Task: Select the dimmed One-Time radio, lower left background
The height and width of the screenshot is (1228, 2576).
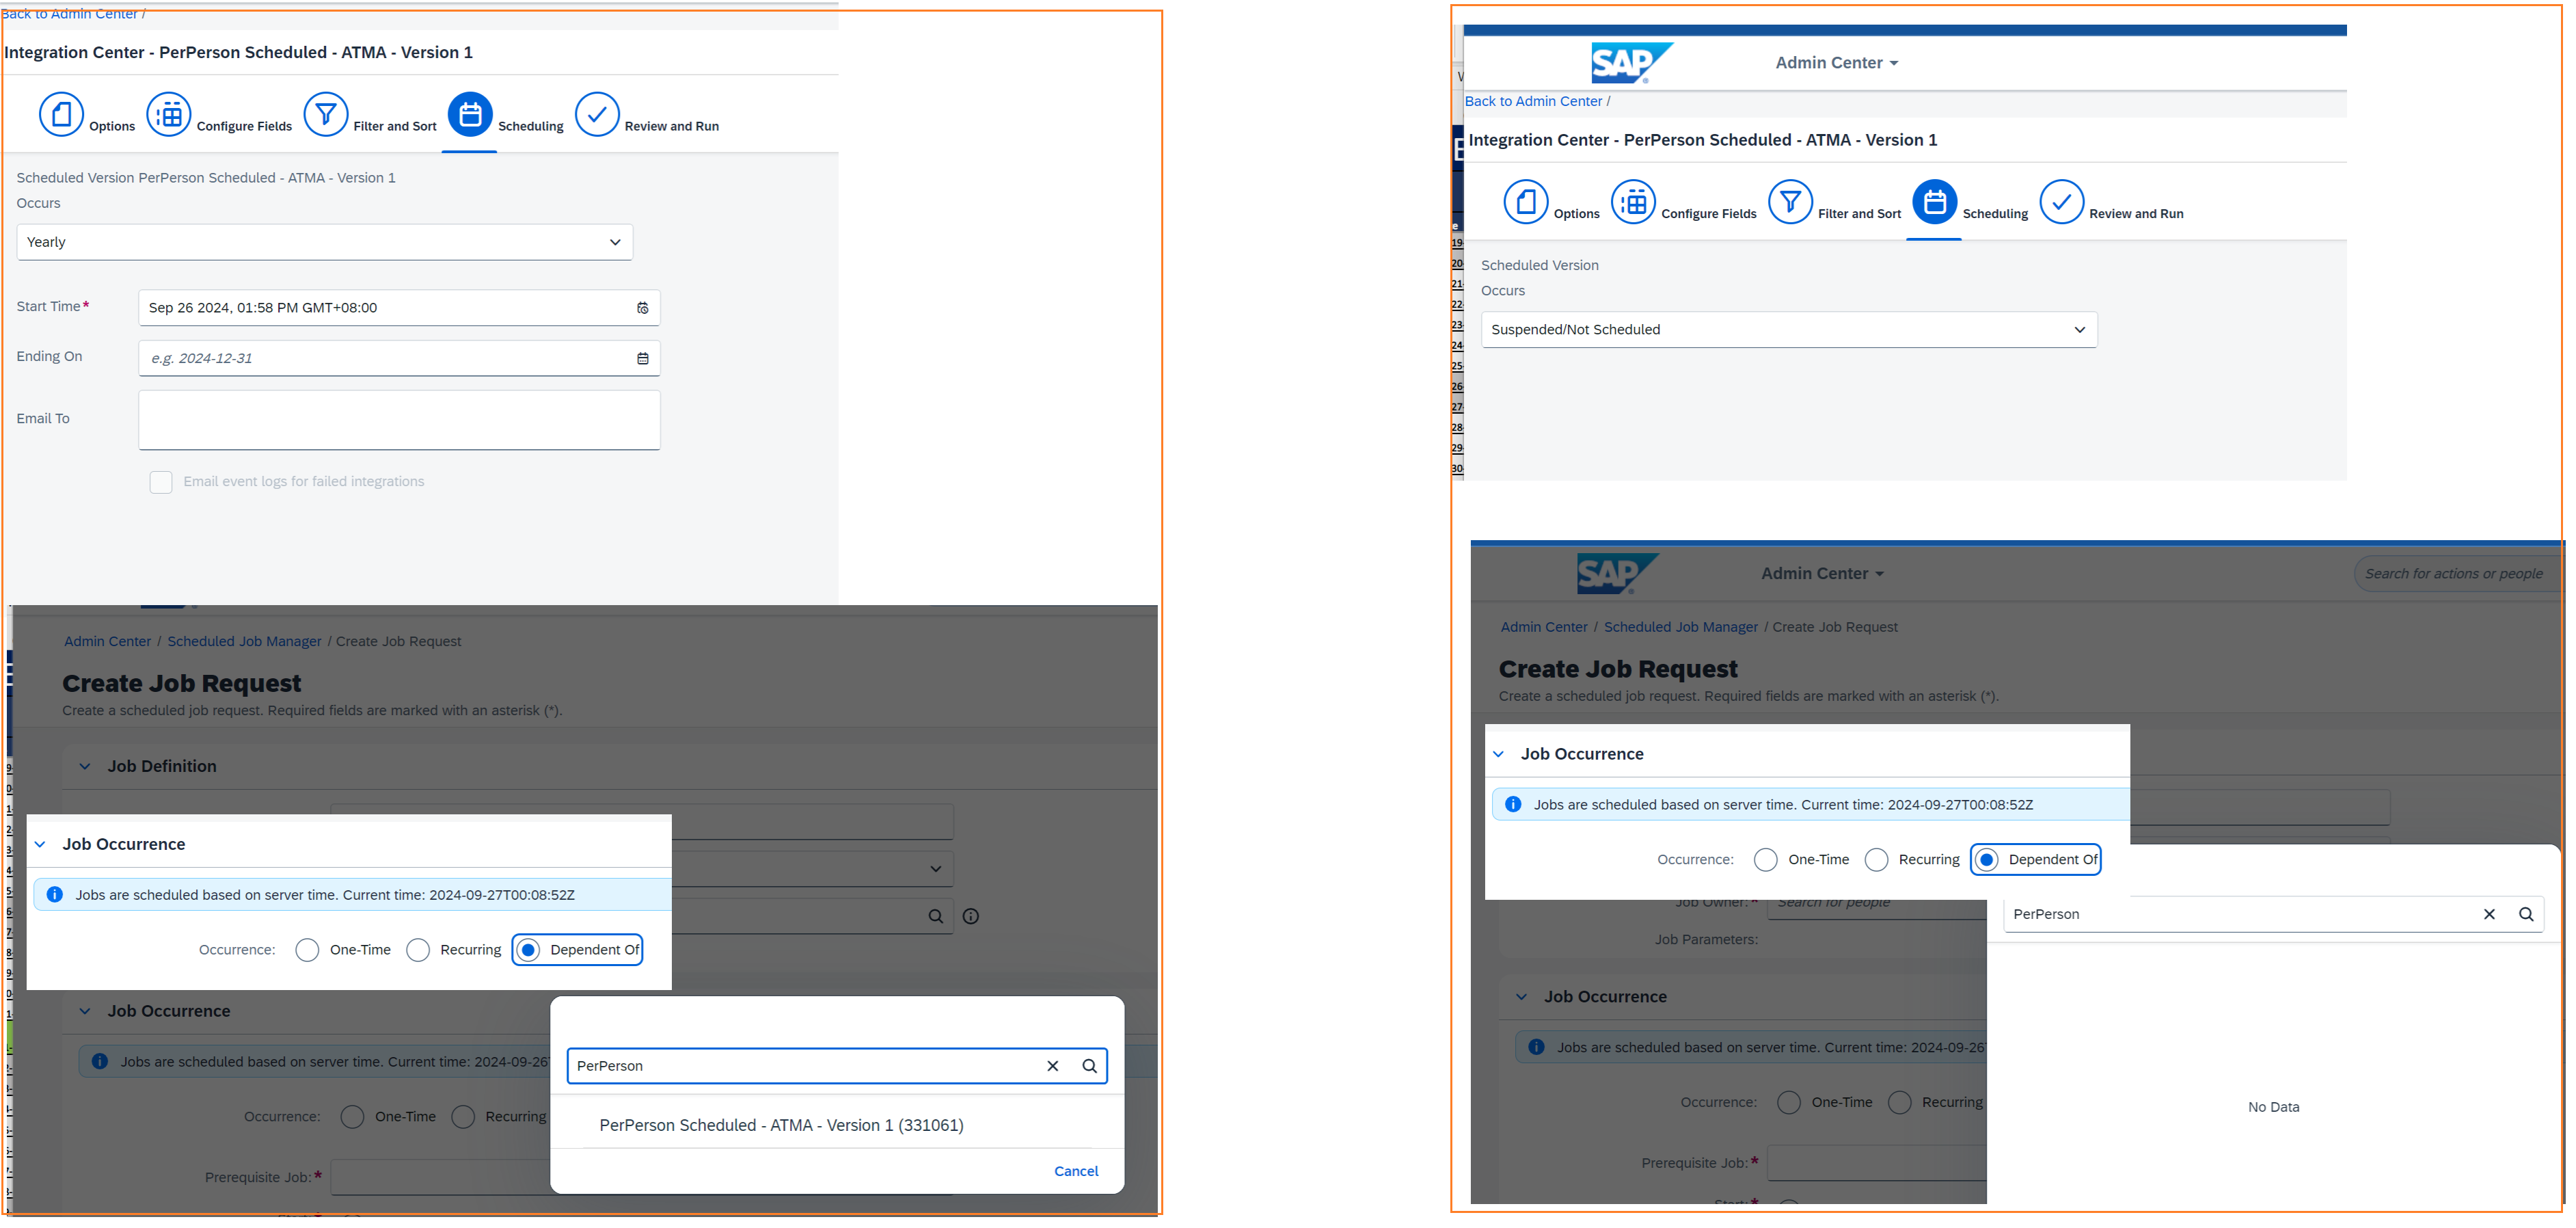Action: pos(352,1117)
